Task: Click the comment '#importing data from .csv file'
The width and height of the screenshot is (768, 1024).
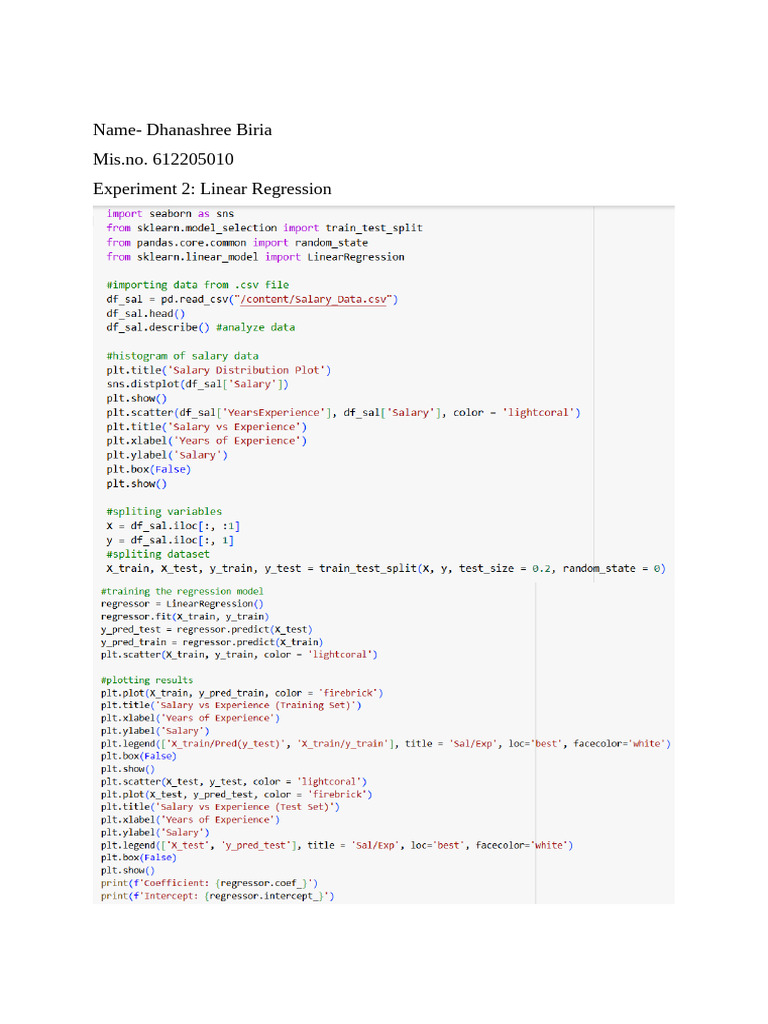Action: pyautogui.click(x=198, y=285)
